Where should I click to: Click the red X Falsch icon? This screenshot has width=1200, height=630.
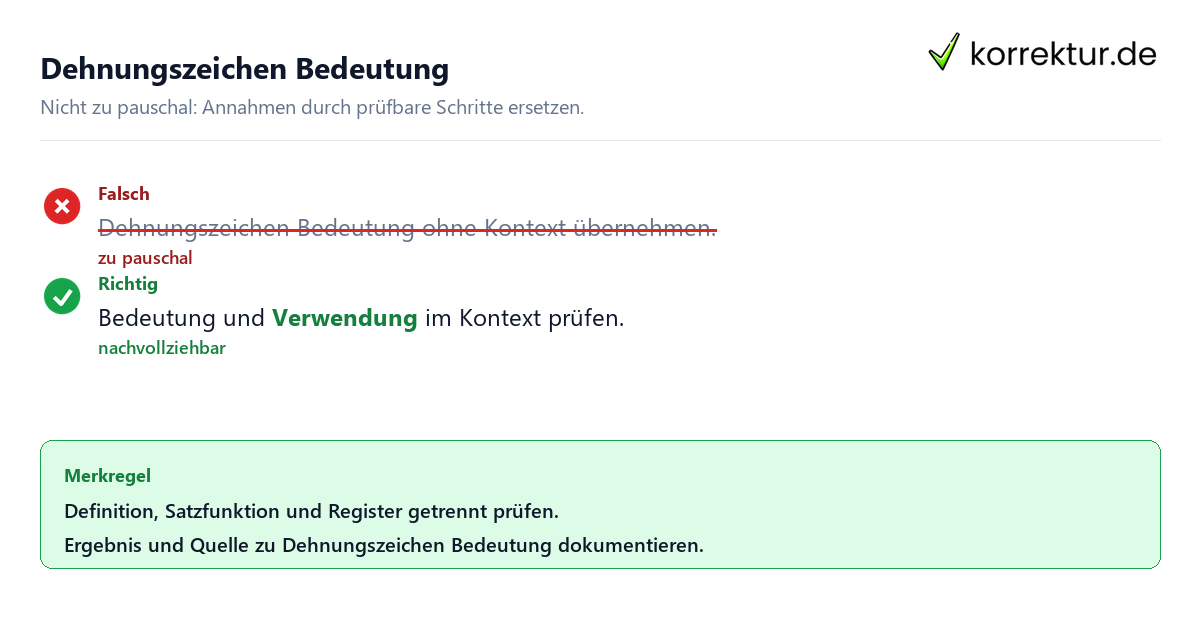point(62,206)
